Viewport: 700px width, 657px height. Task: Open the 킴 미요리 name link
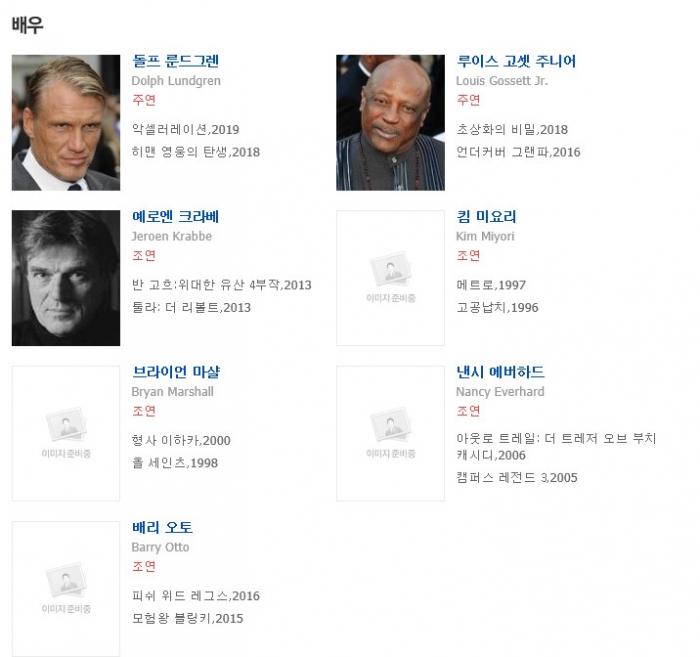coord(486,216)
